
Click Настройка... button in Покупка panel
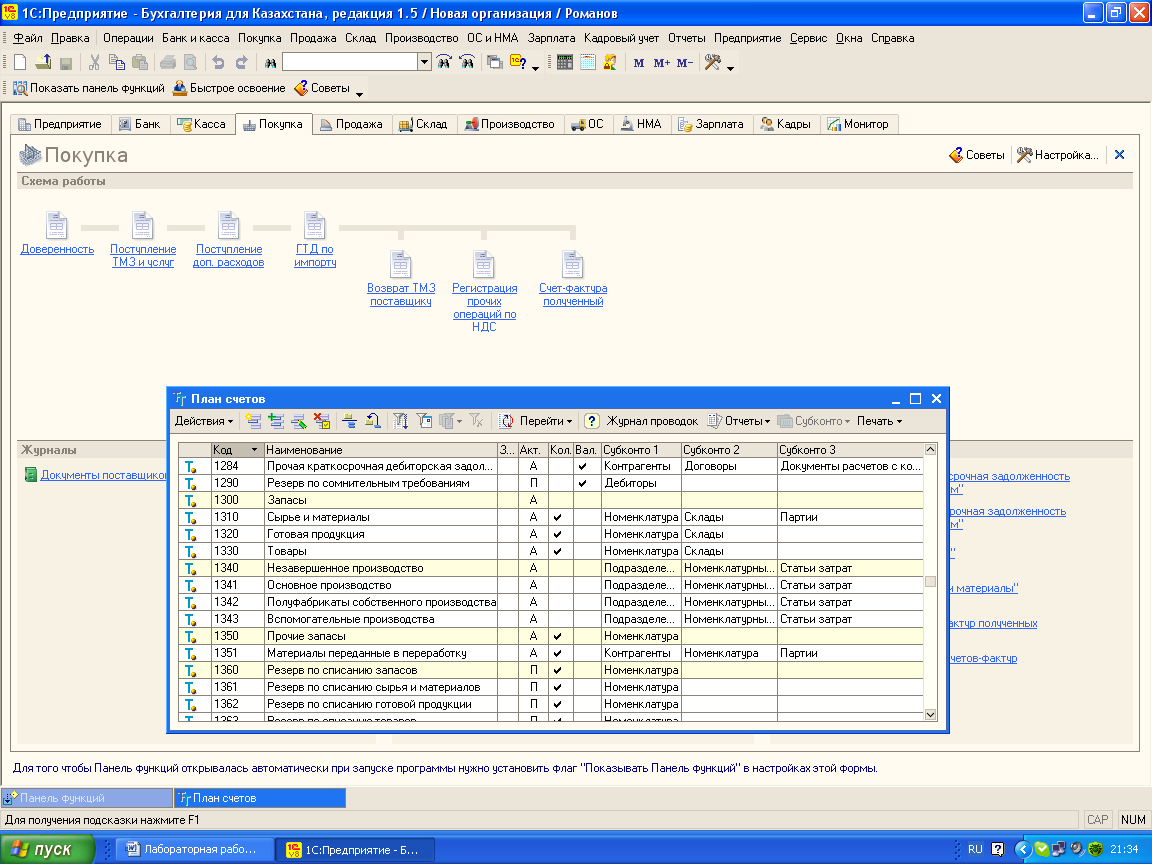pyautogui.click(x=1057, y=155)
